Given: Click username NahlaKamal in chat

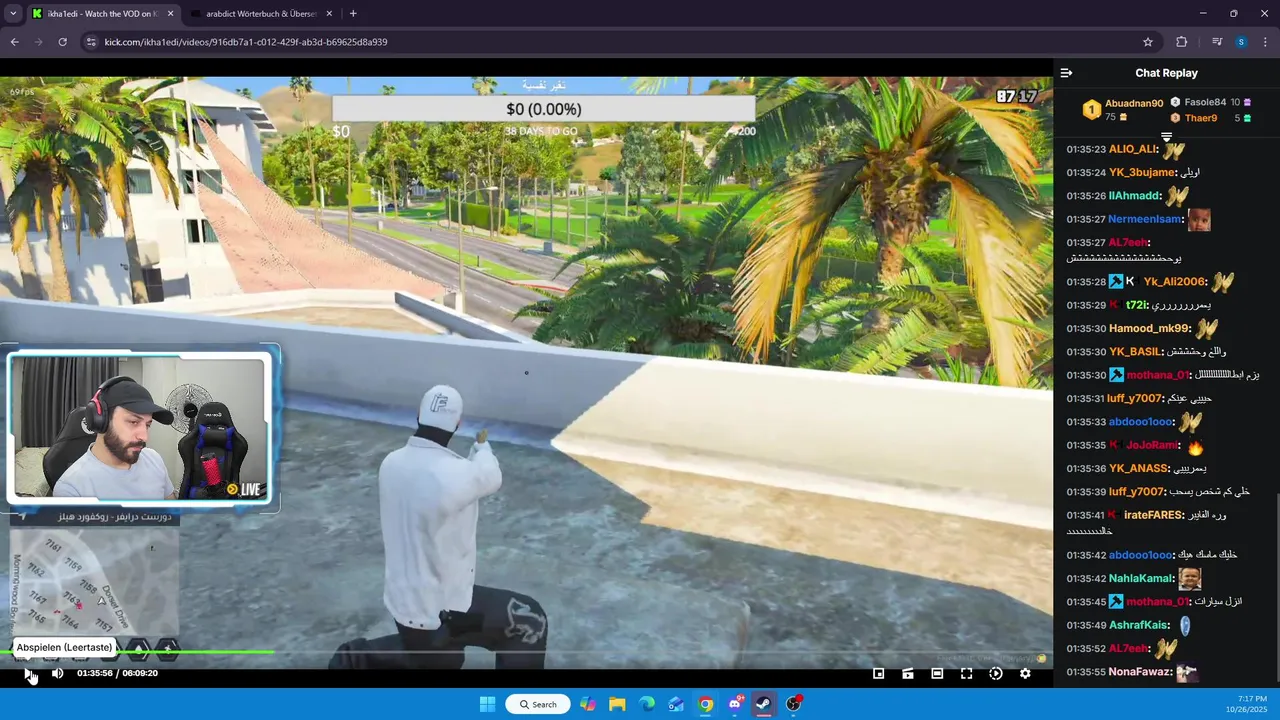Looking at the screenshot, I should pos(1141,578).
